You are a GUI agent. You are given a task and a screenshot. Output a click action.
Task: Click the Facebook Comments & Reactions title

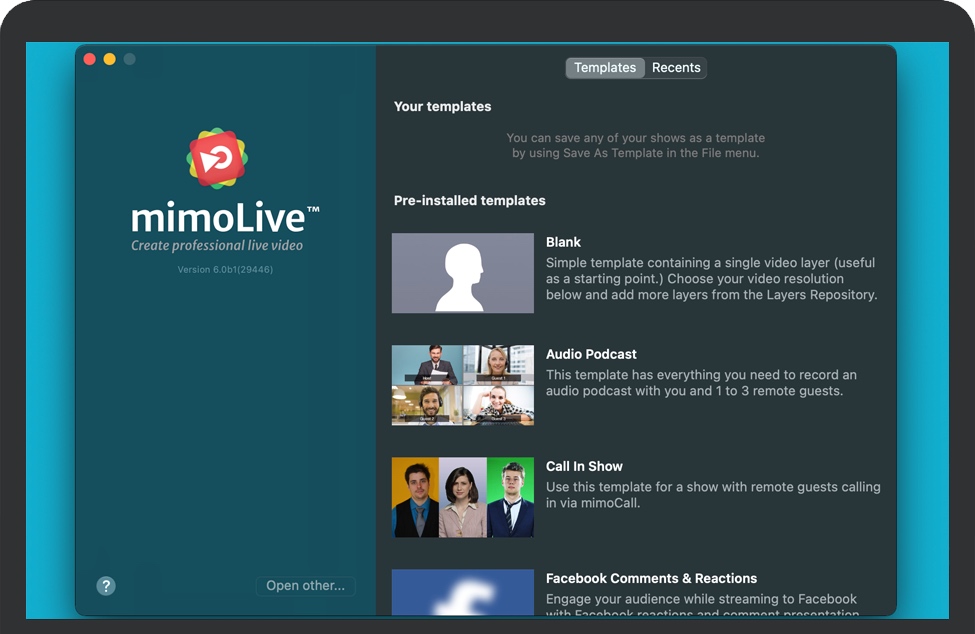(x=652, y=579)
